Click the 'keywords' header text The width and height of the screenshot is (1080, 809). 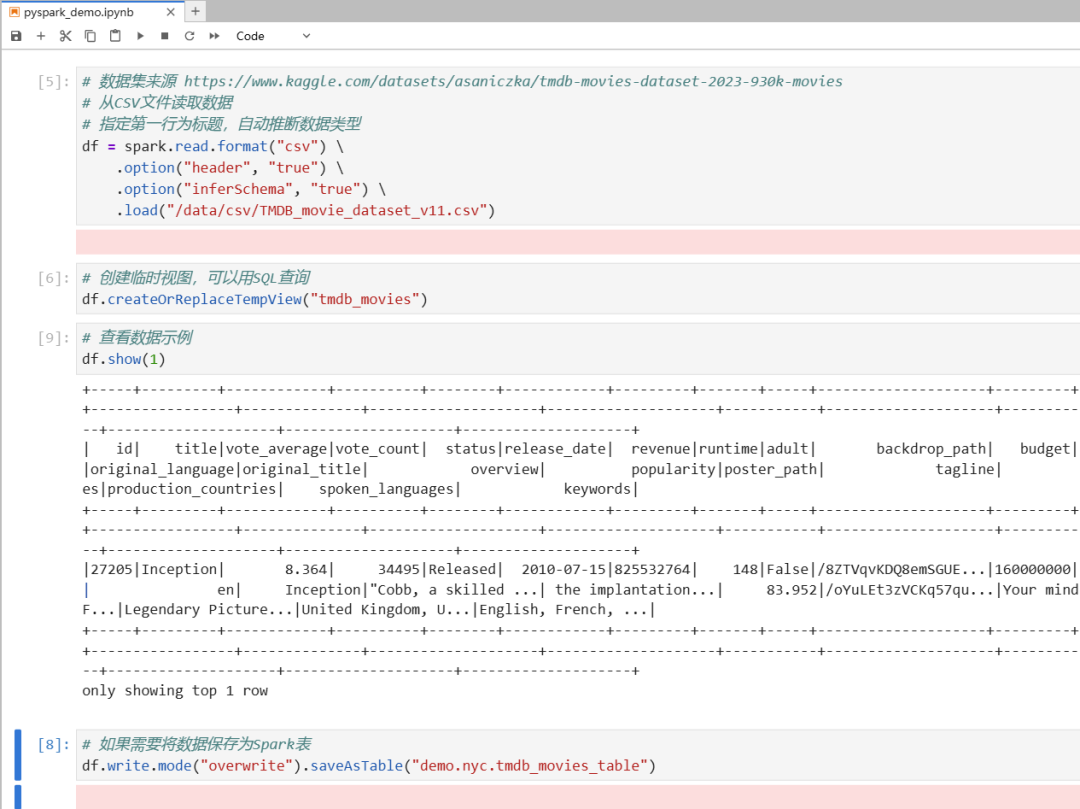[597, 489]
